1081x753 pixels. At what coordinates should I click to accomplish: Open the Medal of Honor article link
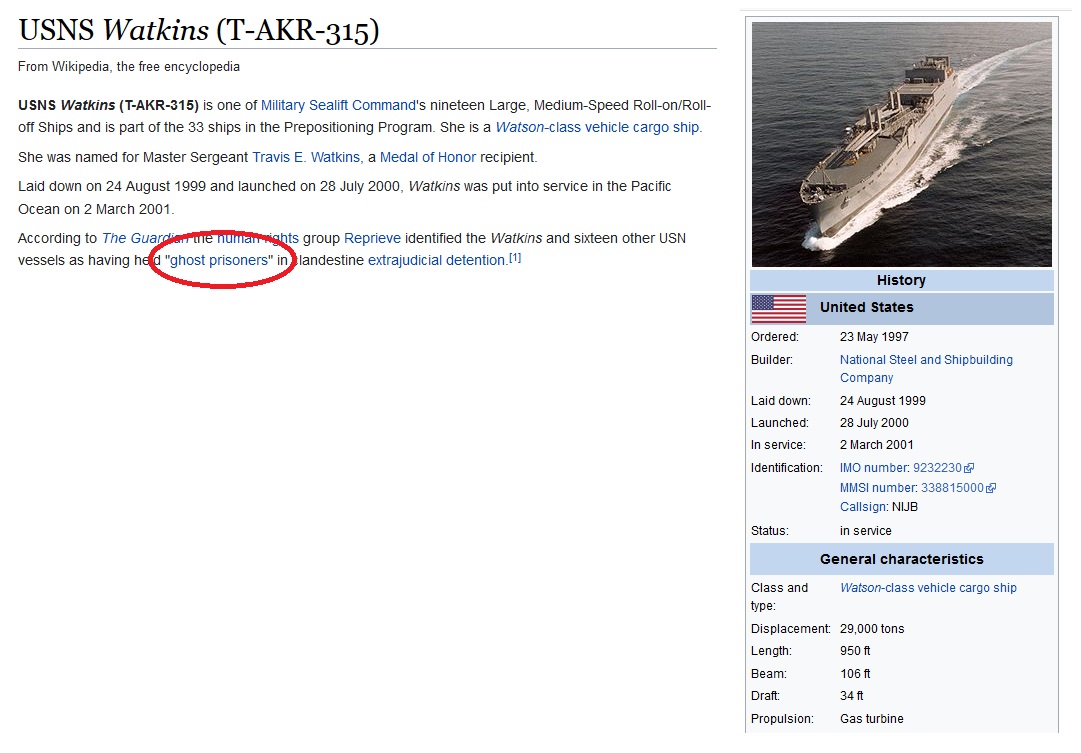tap(427, 157)
